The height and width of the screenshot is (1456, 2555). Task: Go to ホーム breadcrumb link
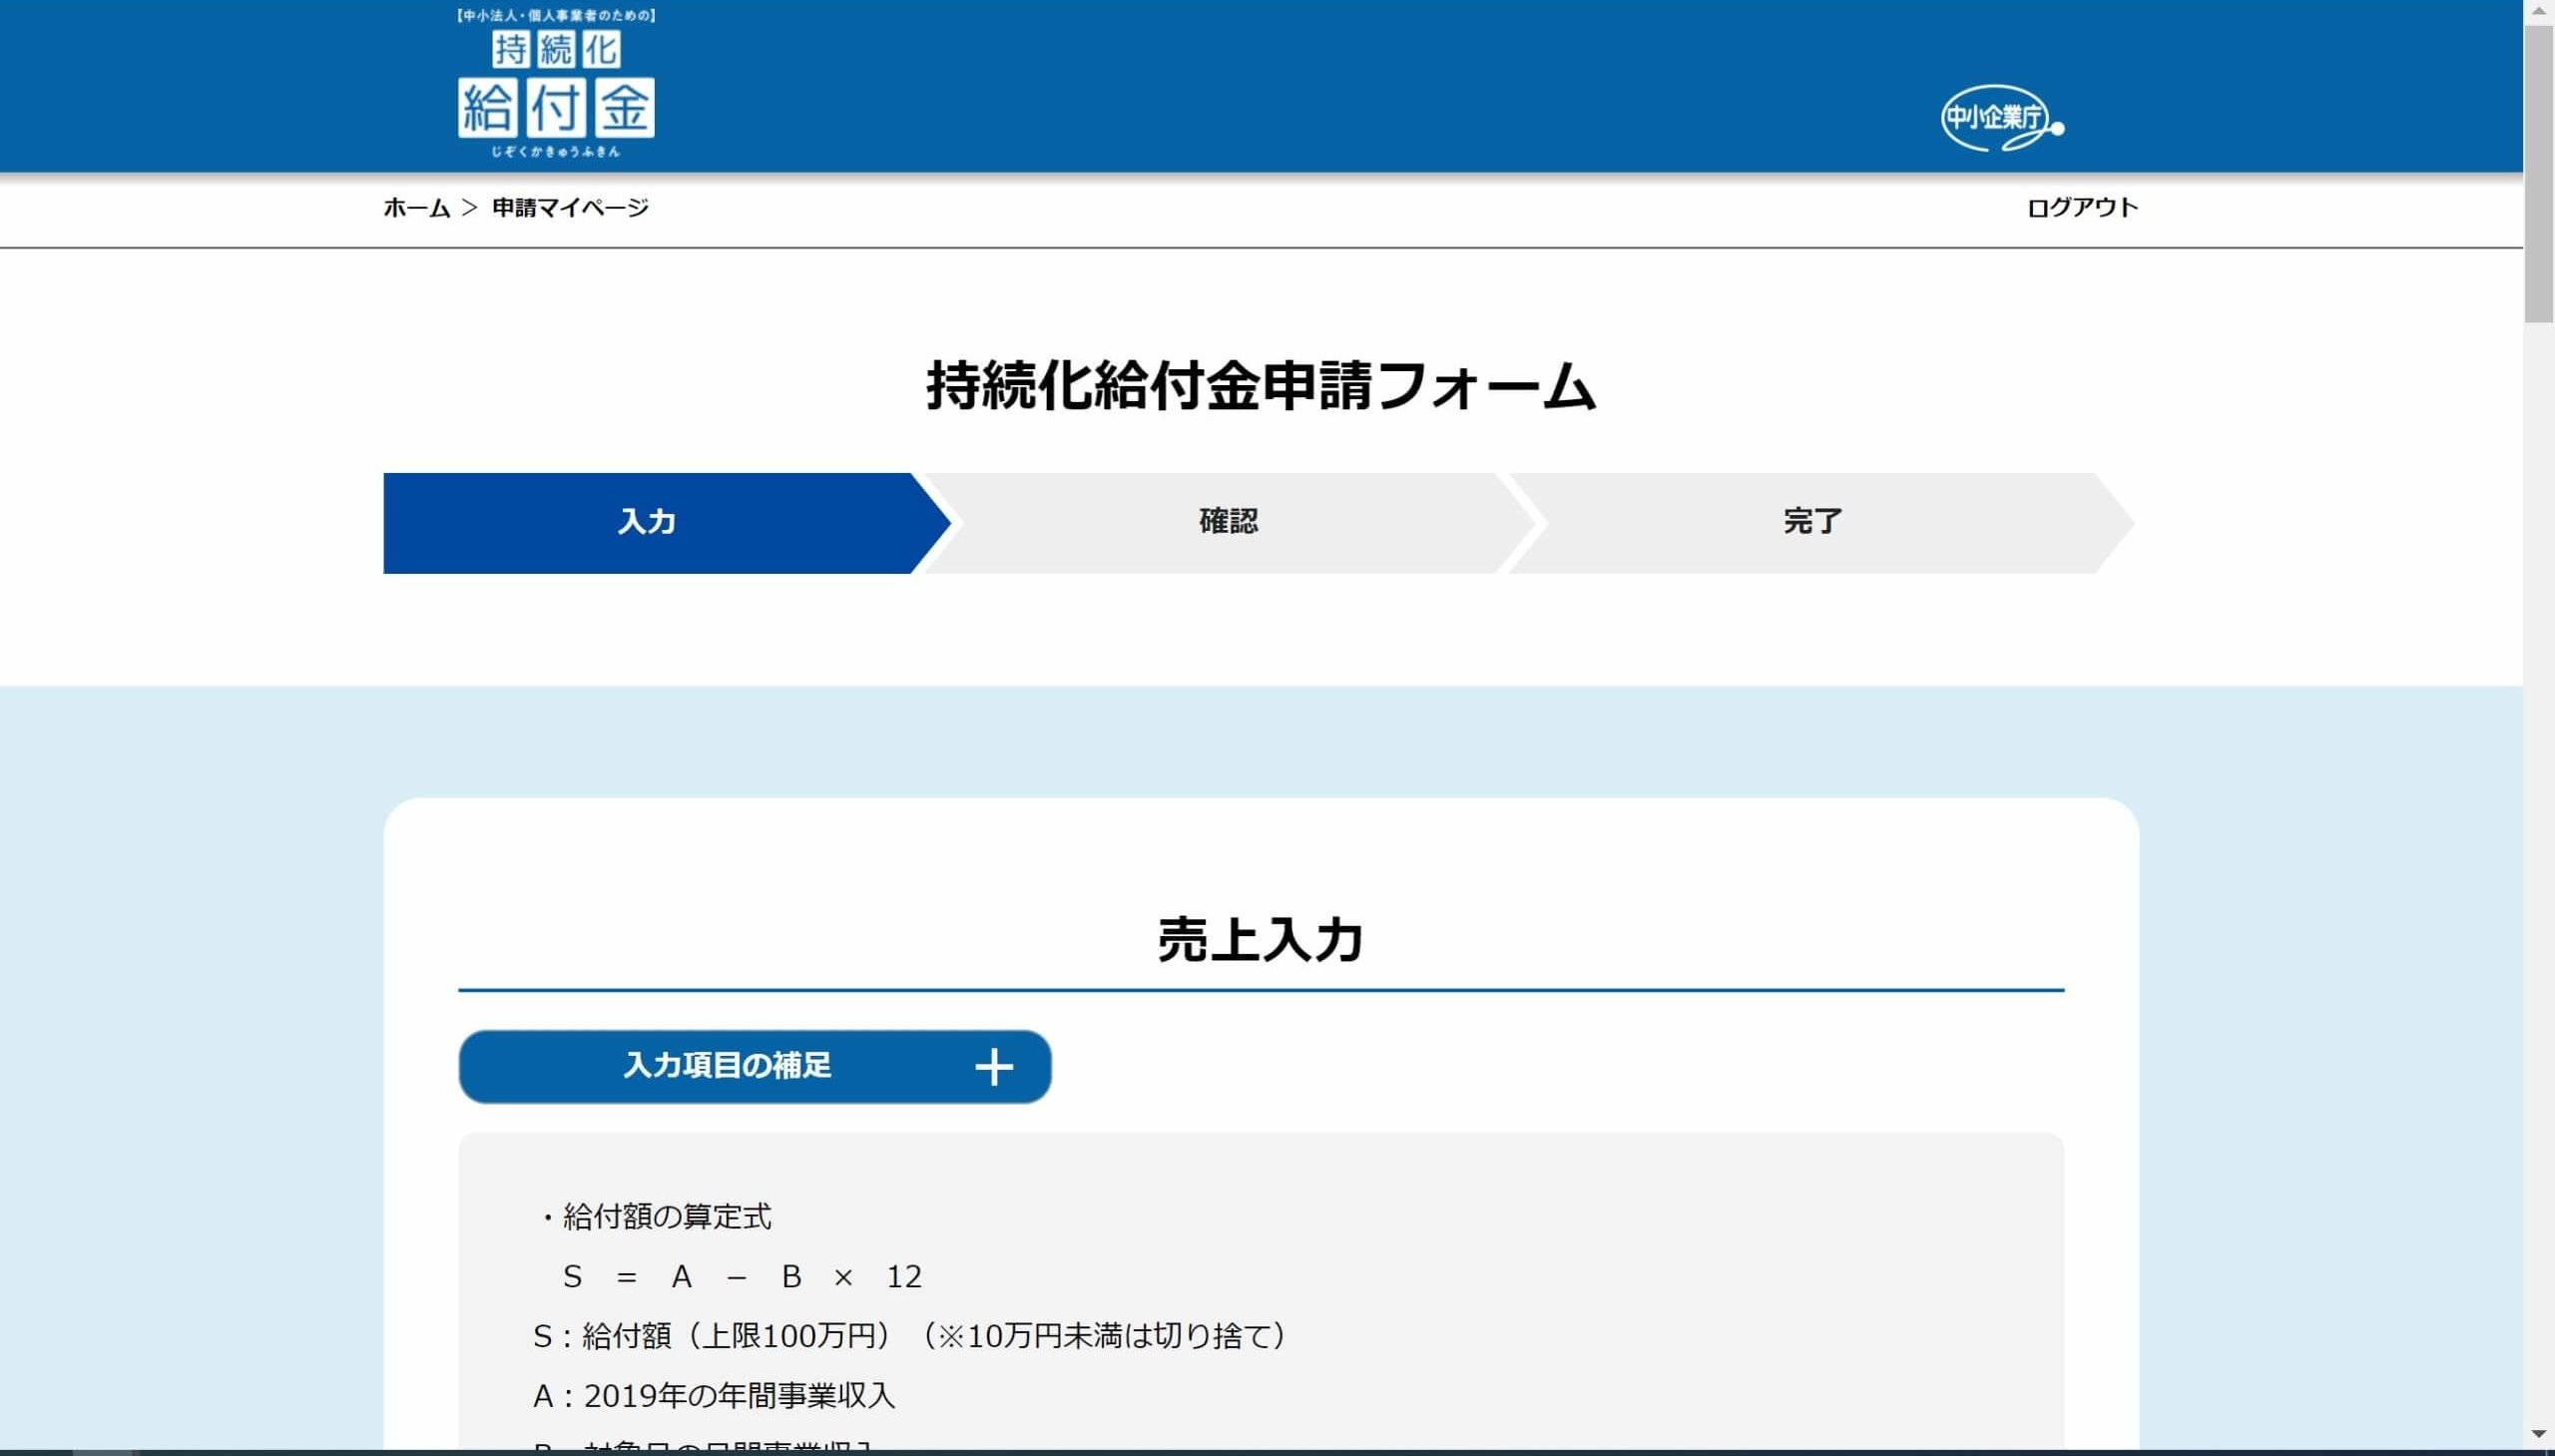pyautogui.click(x=417, y=208)
